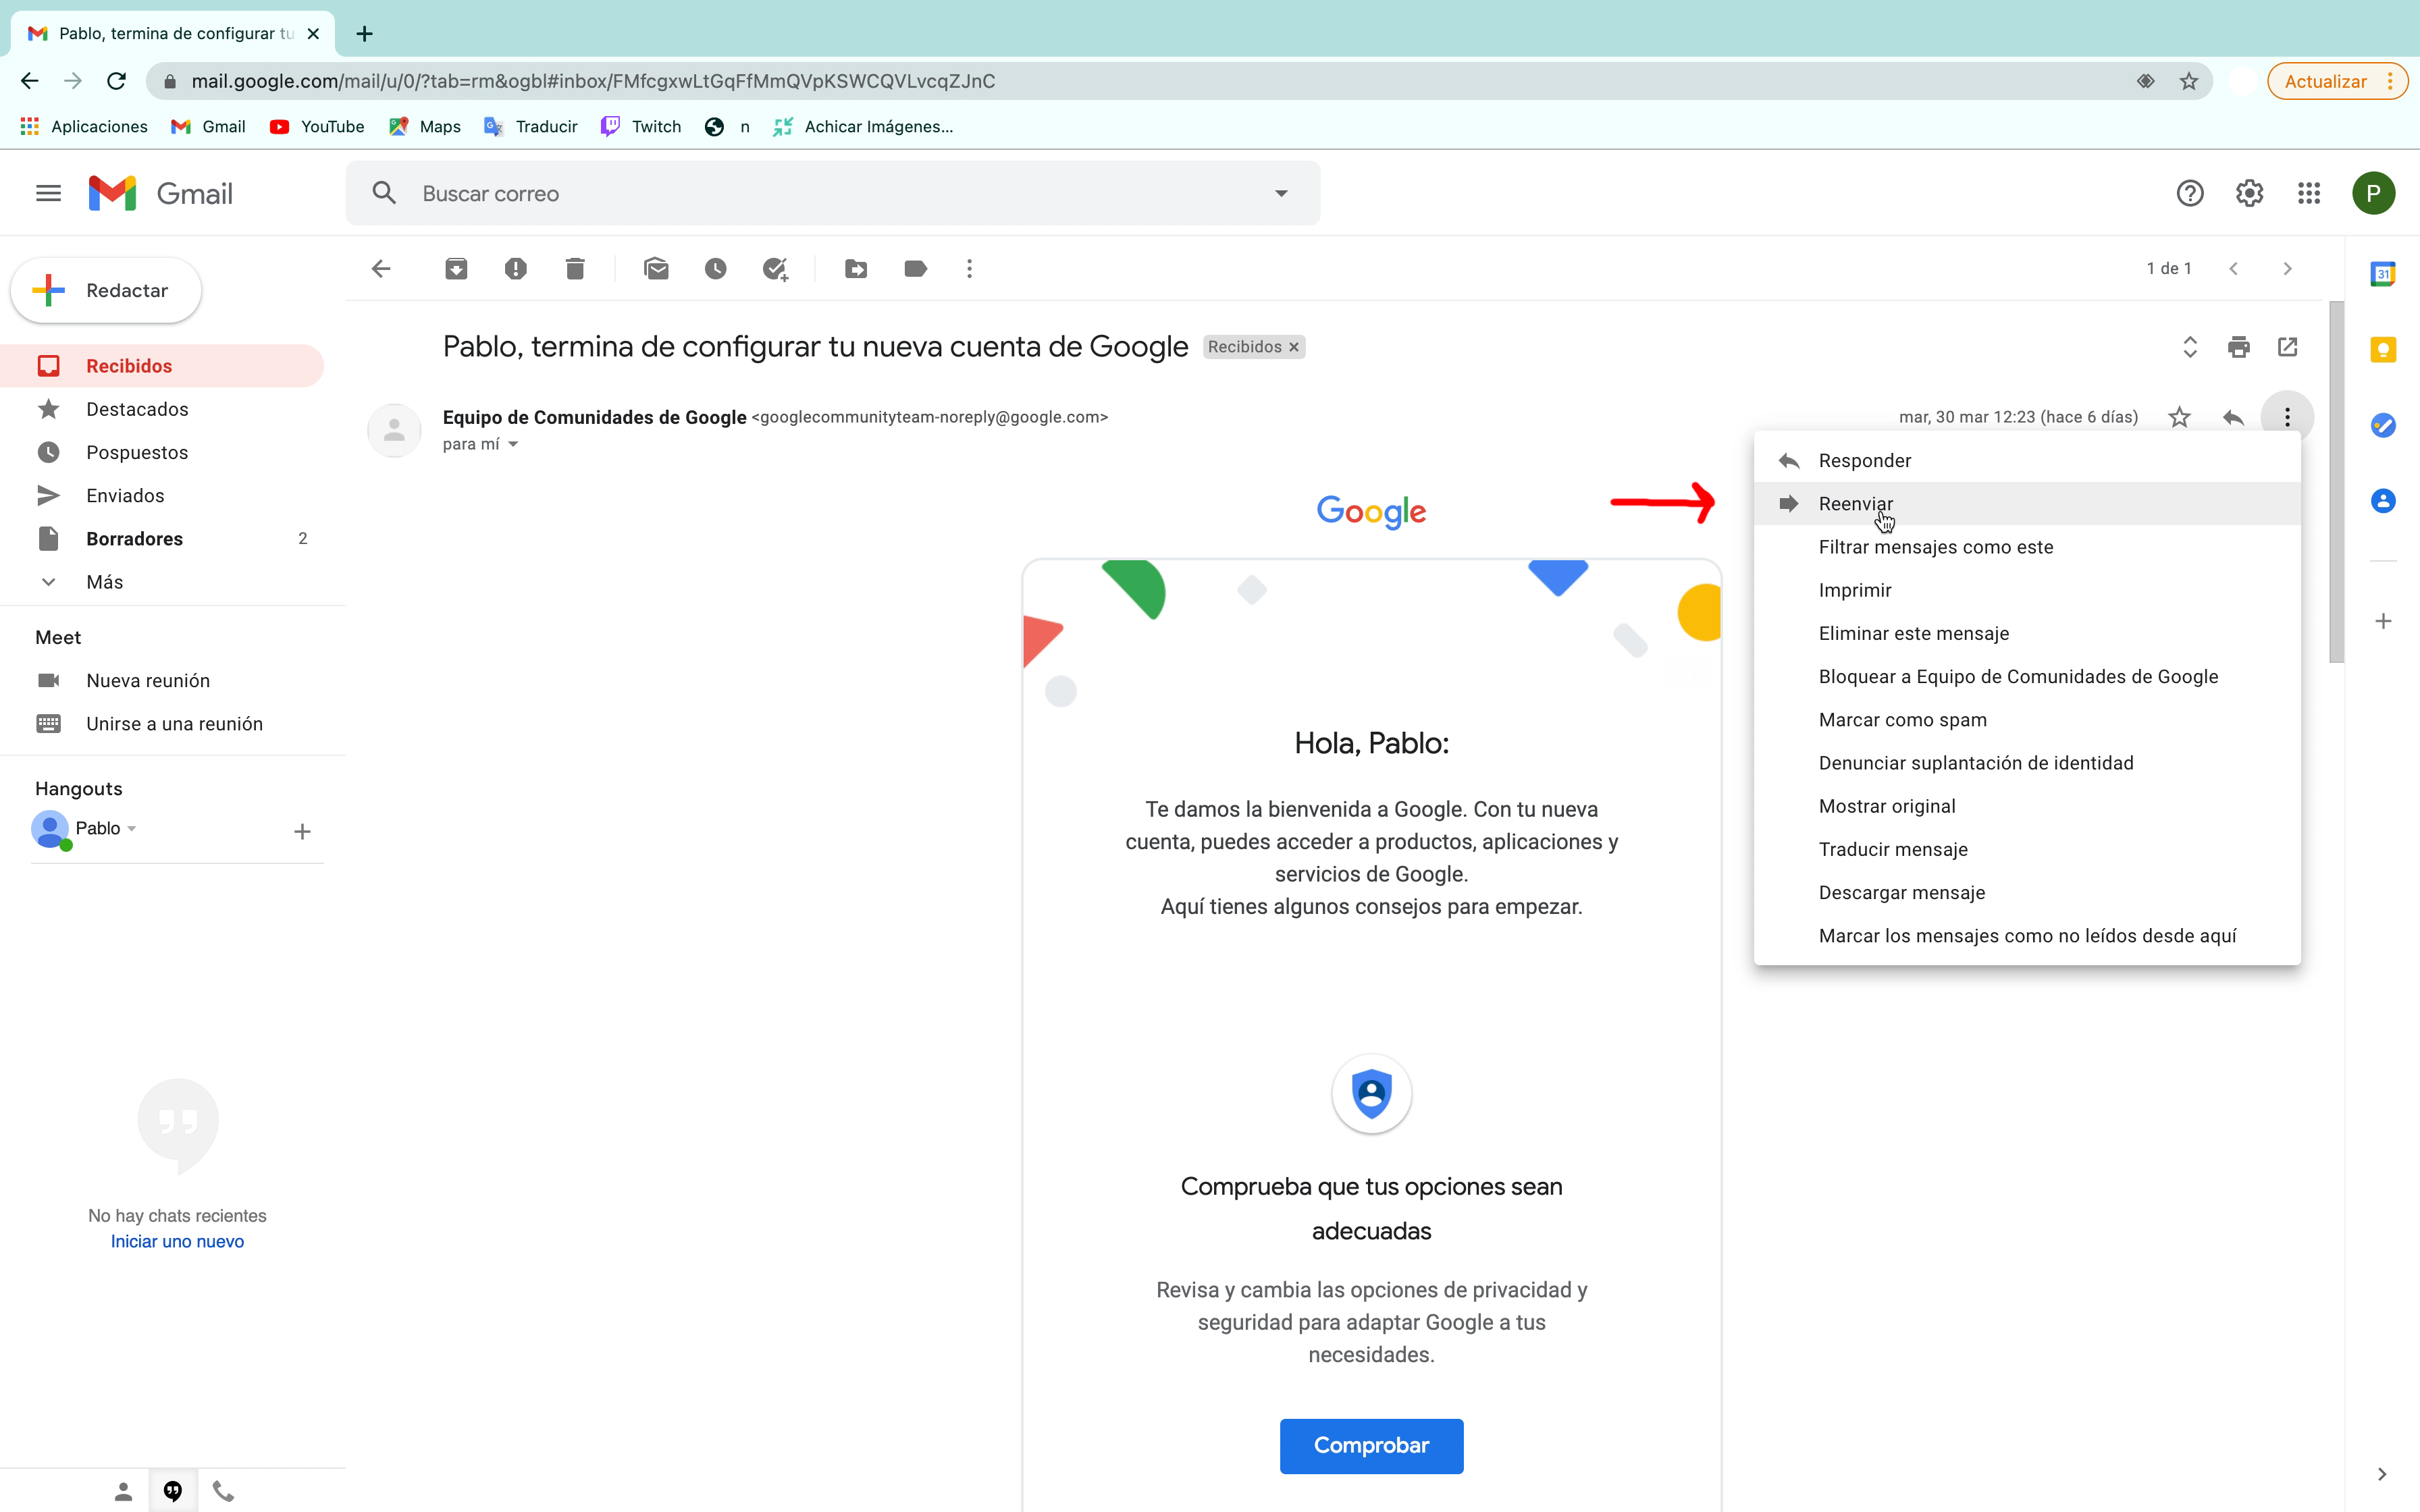Bookmark this page with star icon

click(2189, 81)
